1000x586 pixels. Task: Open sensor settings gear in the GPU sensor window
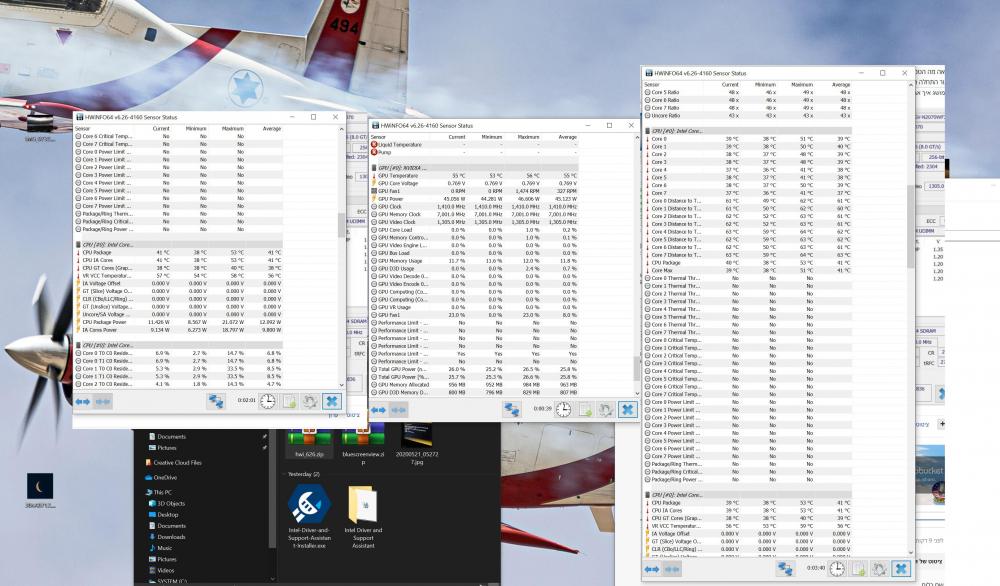tap(606, 410)
